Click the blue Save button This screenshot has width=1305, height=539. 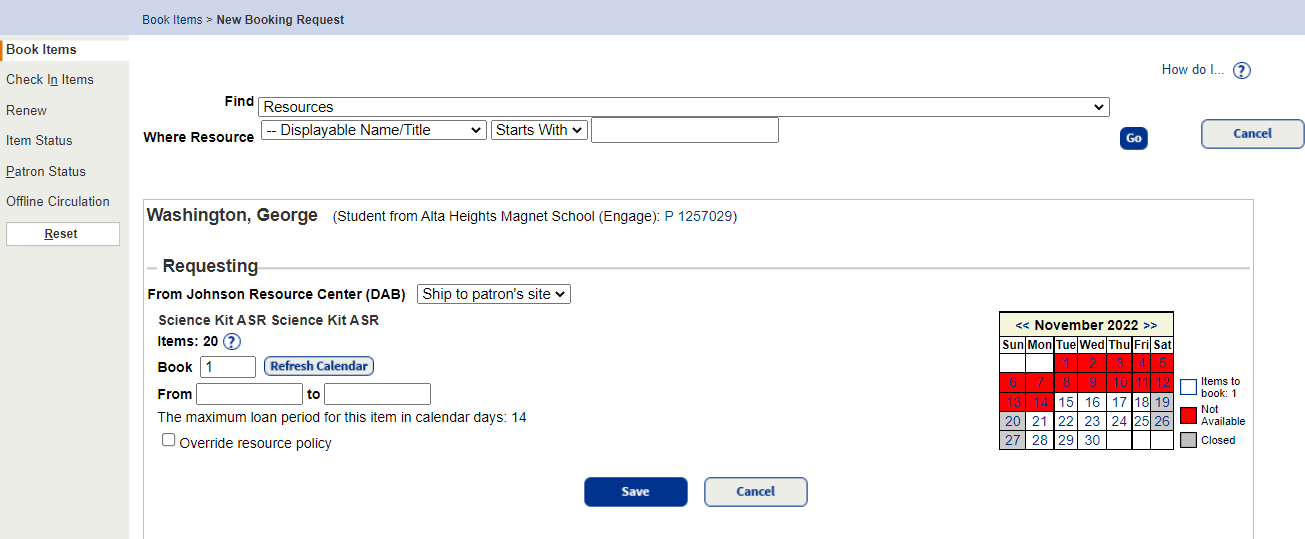(635, 492)
